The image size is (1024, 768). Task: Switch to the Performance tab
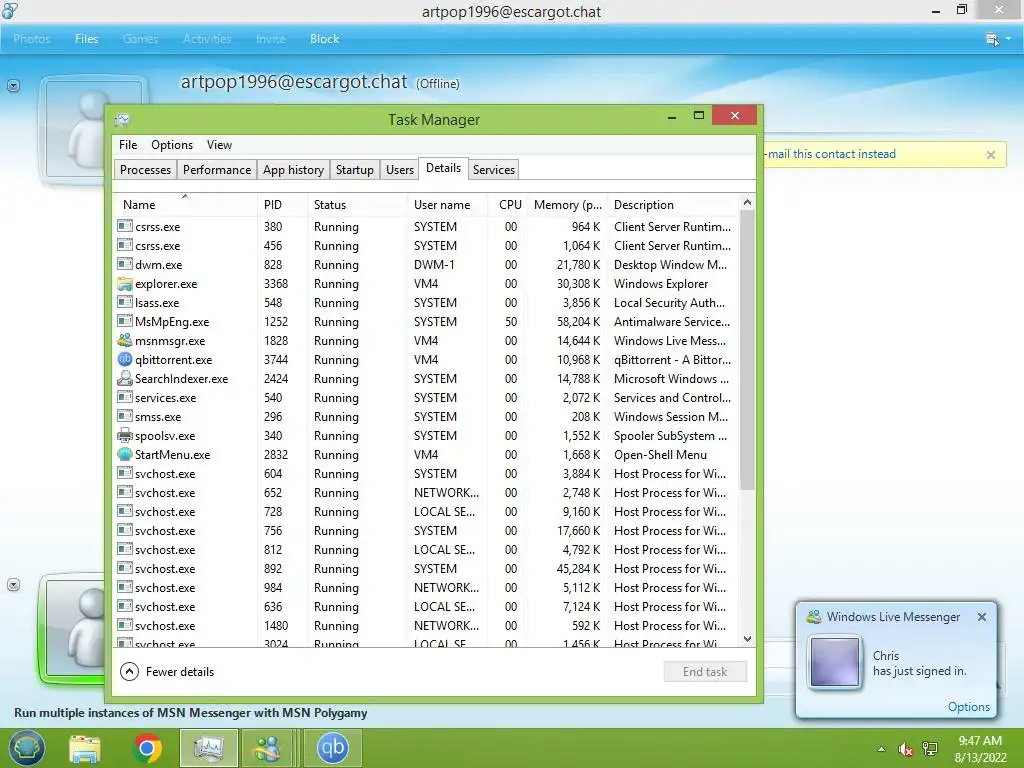coord(217,170)
